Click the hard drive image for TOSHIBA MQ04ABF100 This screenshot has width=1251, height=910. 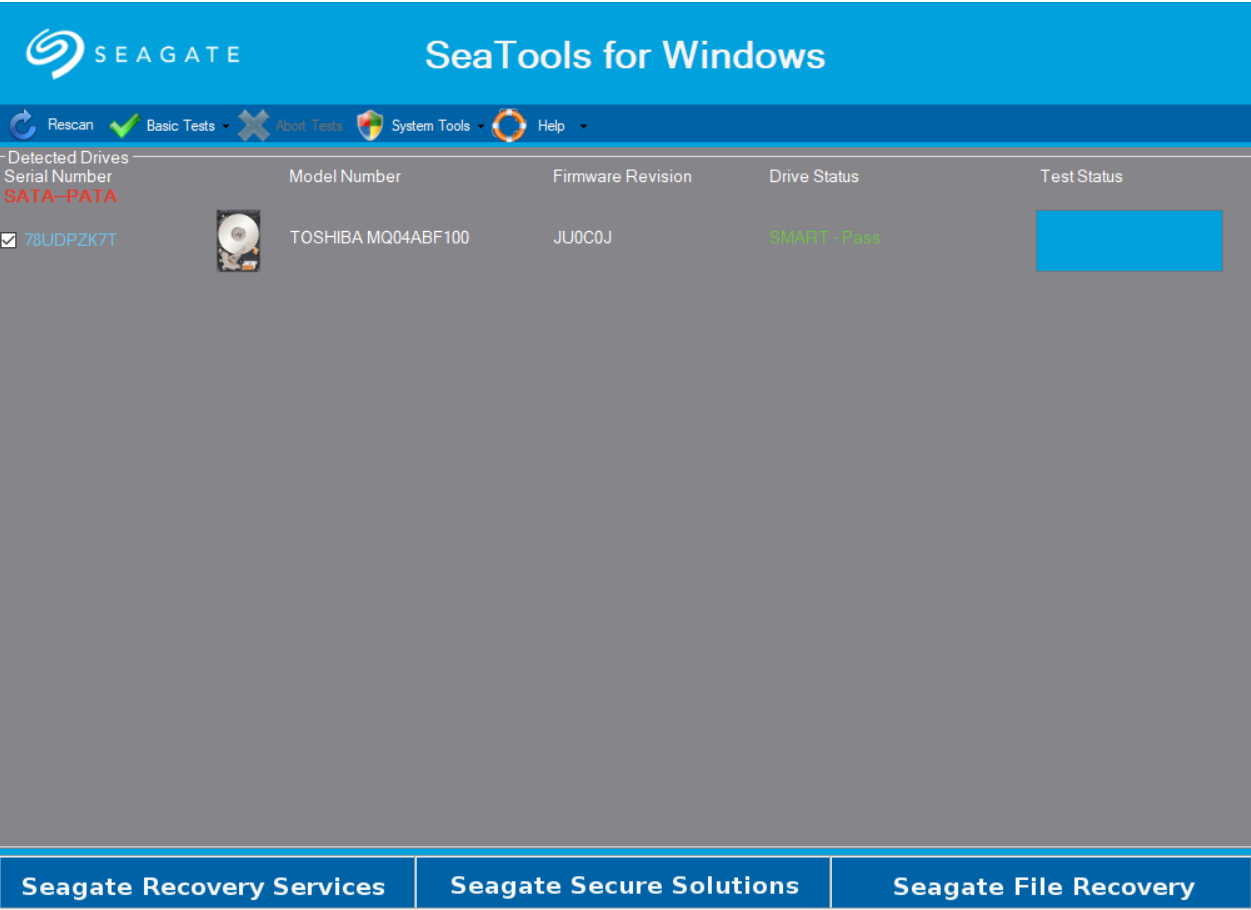click(x=238, y=240)
